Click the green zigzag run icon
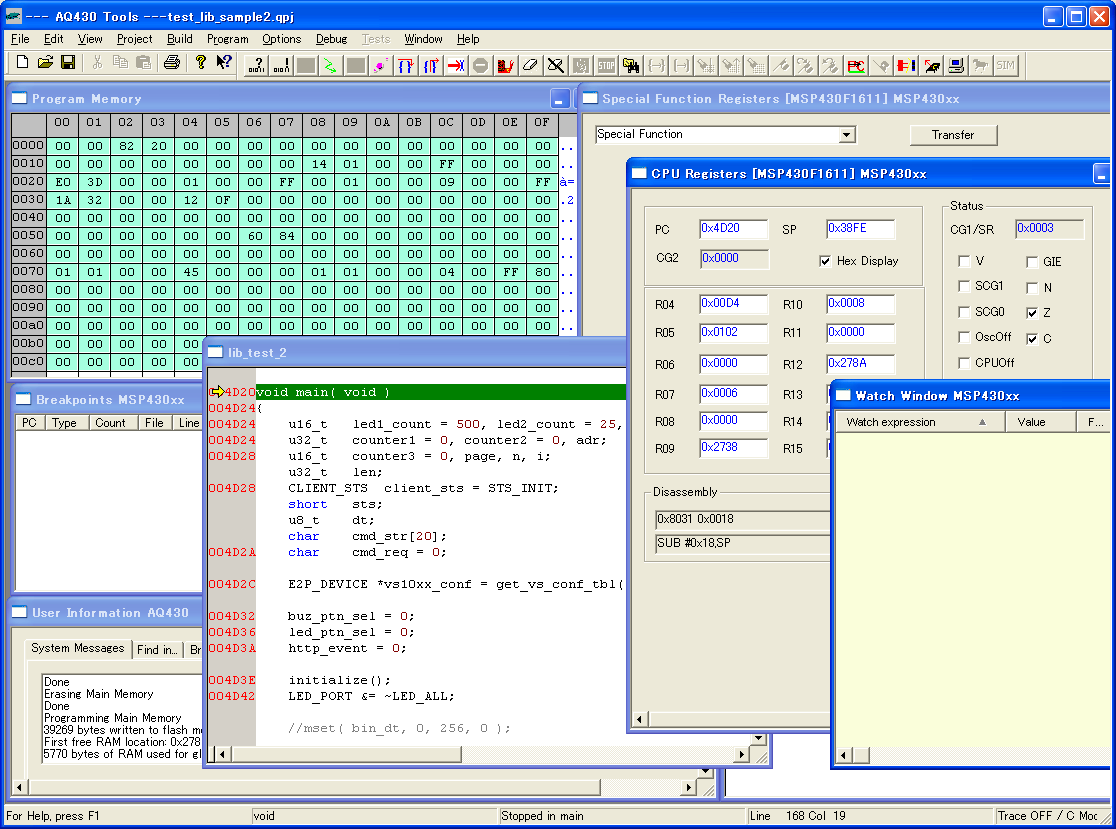The image size is (1116, 829). 330,65
